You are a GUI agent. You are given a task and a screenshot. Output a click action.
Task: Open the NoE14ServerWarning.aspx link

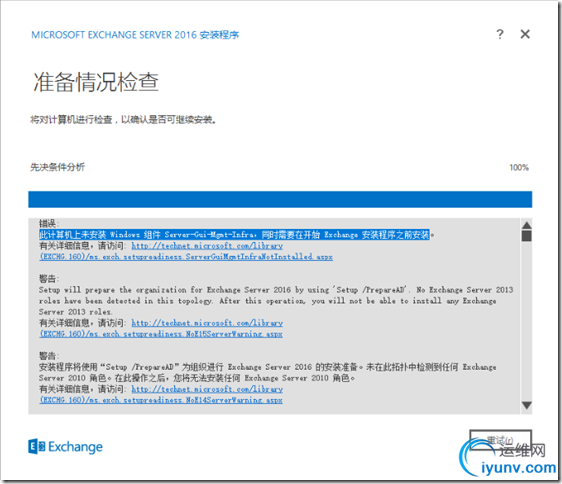point(161,400)
